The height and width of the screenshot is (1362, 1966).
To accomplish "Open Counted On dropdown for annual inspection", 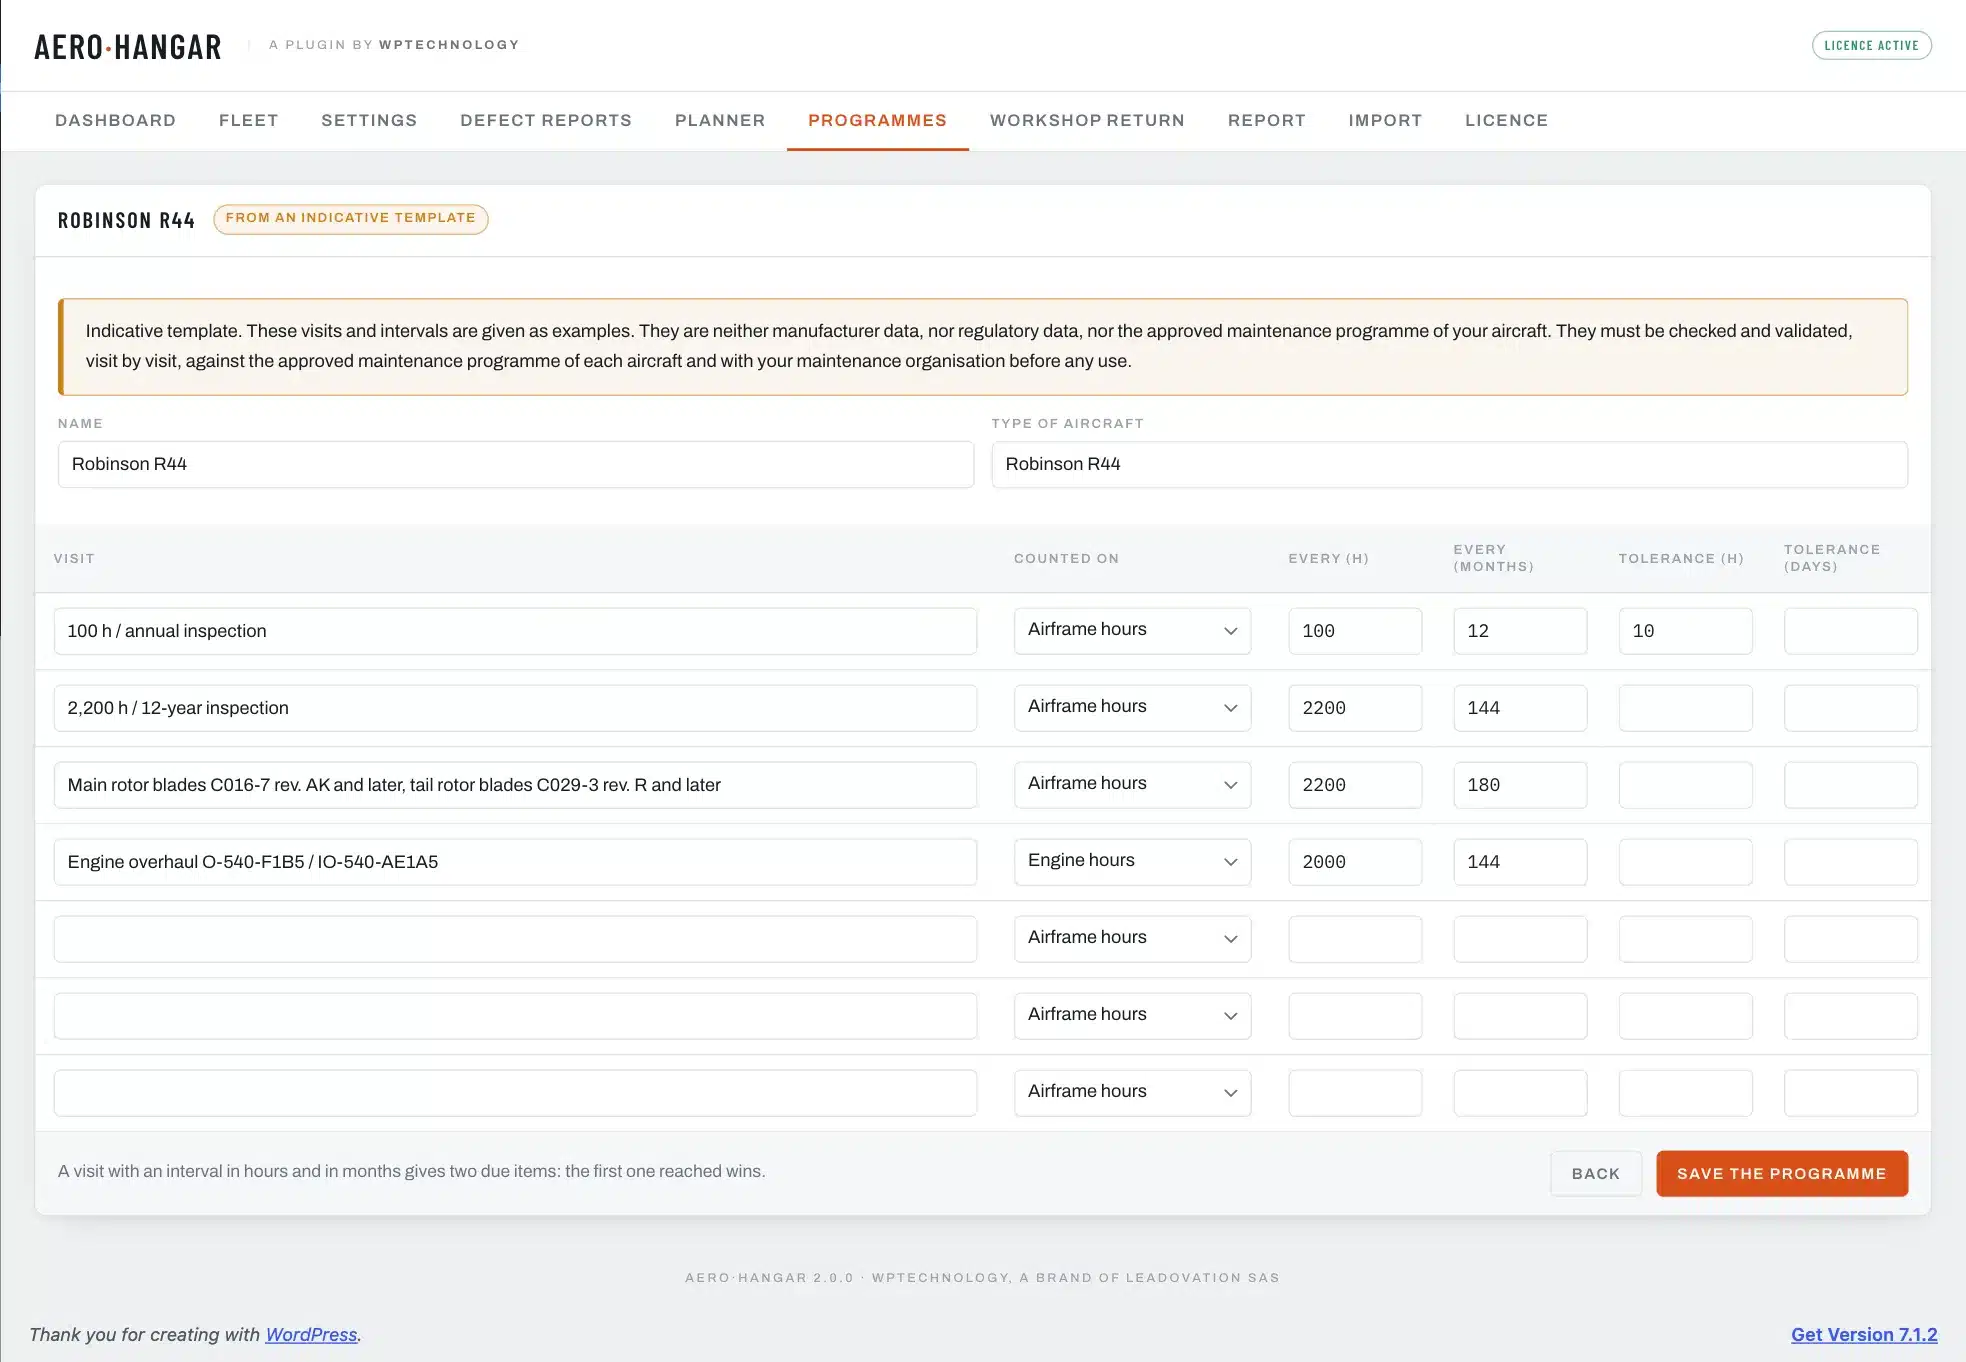I will (1132, 631).
